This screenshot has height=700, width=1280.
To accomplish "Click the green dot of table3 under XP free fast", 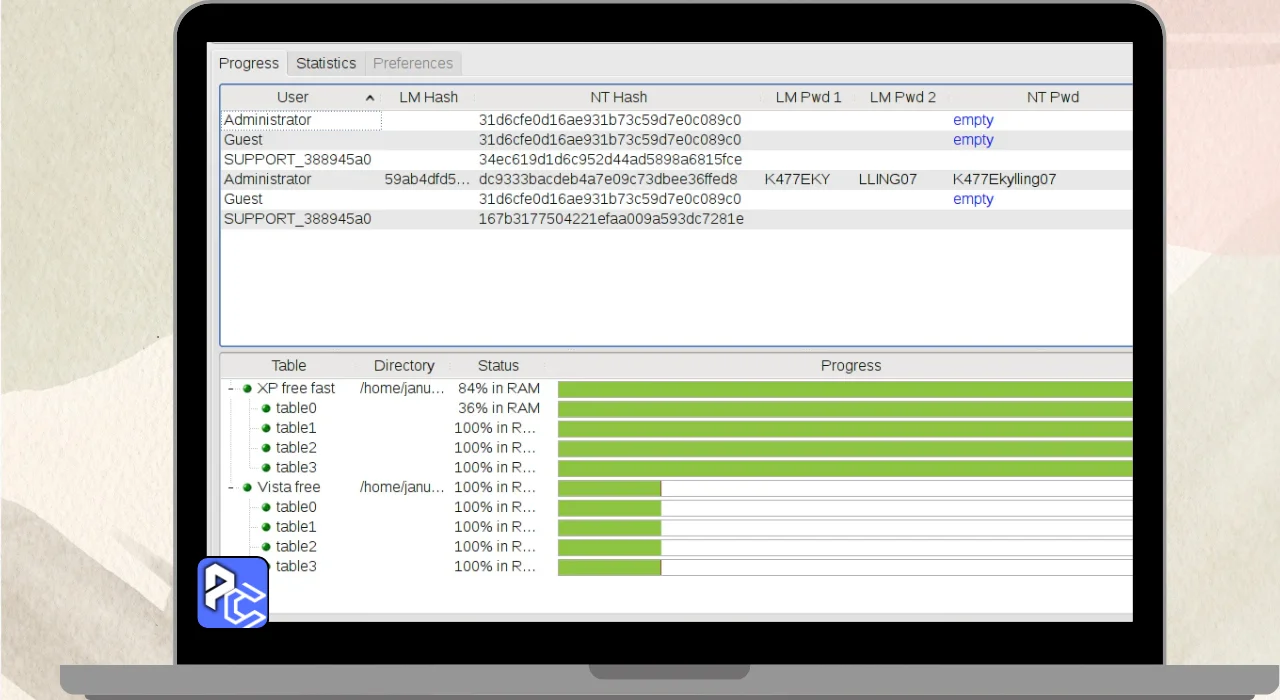I will pos(266,468).
